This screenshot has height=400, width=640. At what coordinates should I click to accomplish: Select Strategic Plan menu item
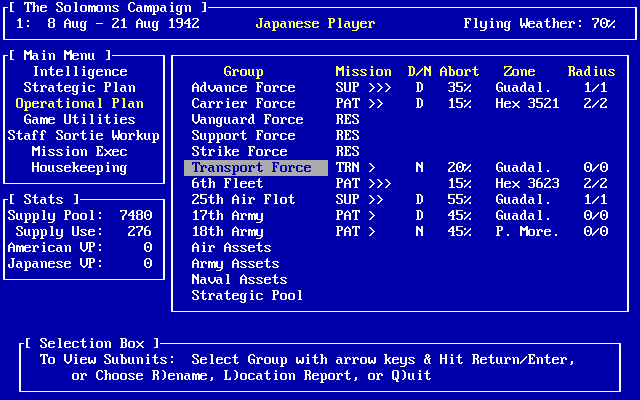point(80,87)
